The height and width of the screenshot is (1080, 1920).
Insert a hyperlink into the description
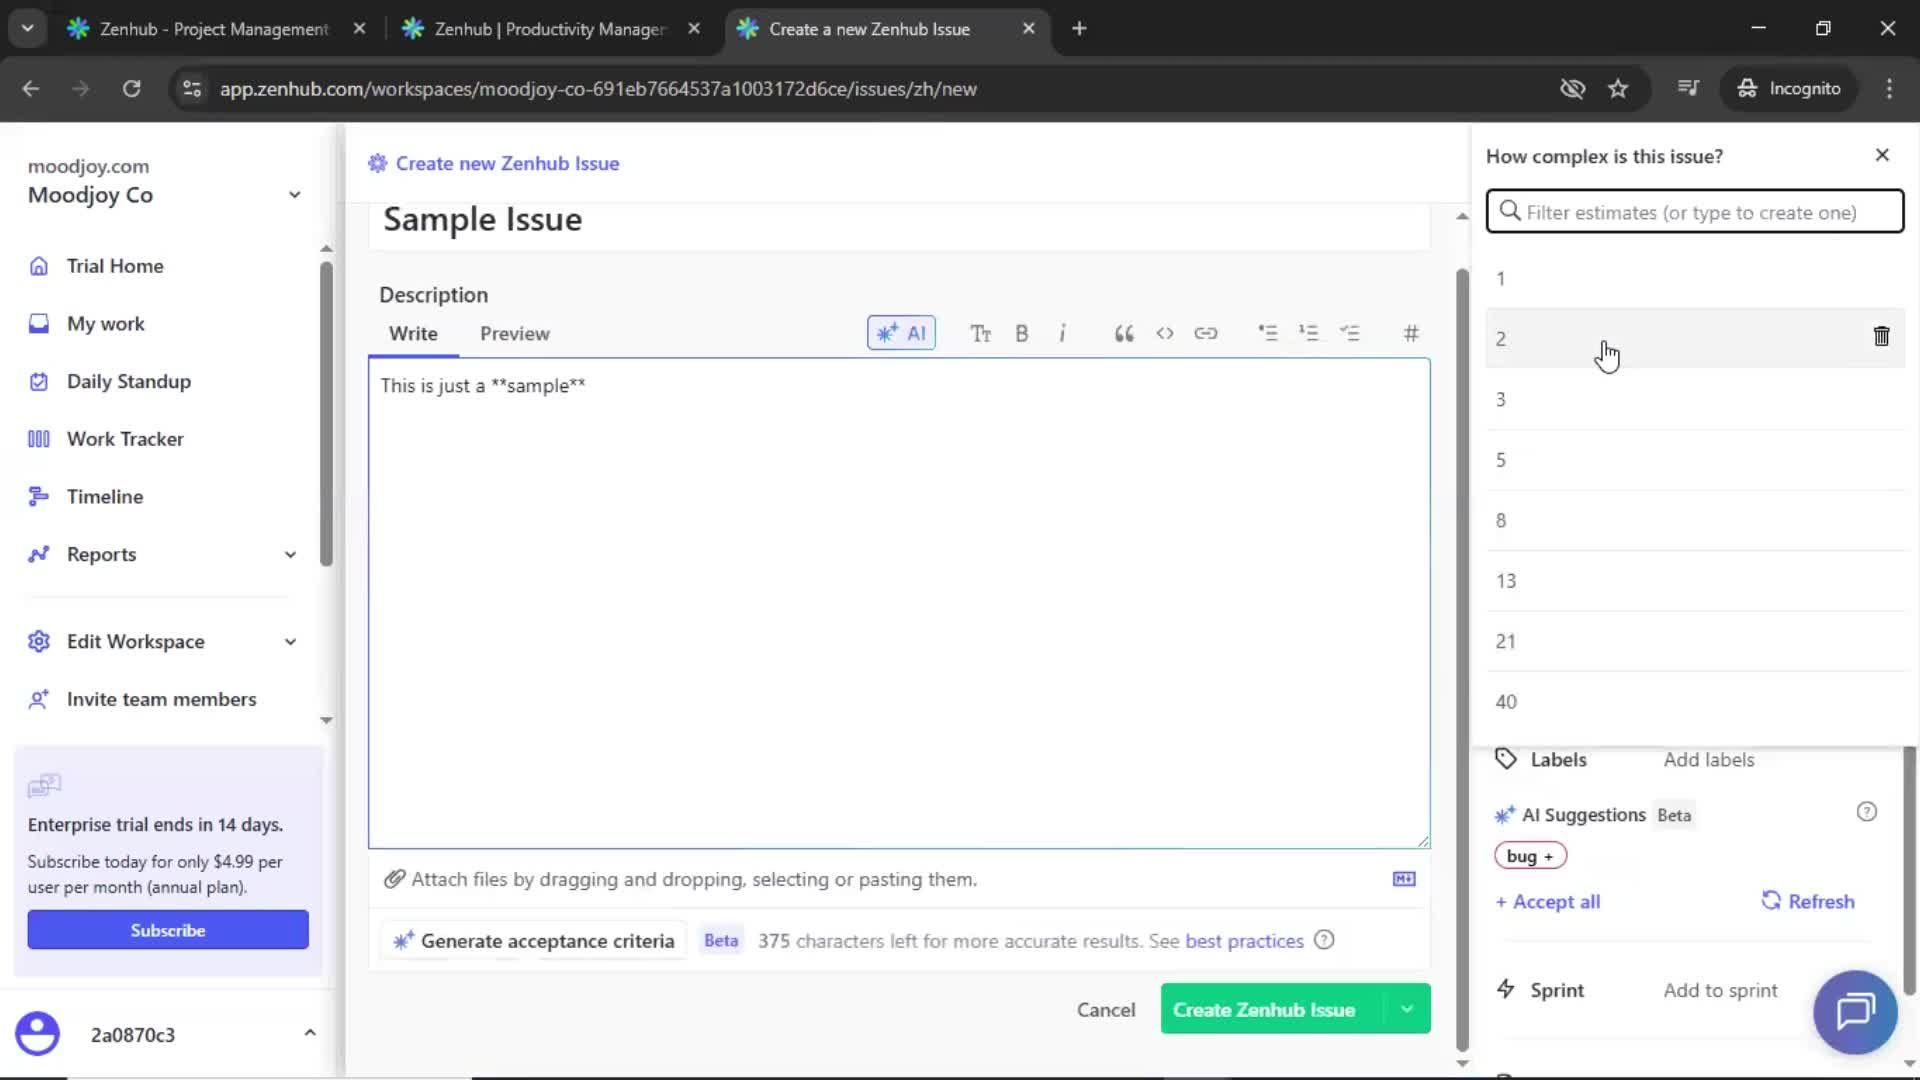pyautogui.click(x=1206, y=333)
